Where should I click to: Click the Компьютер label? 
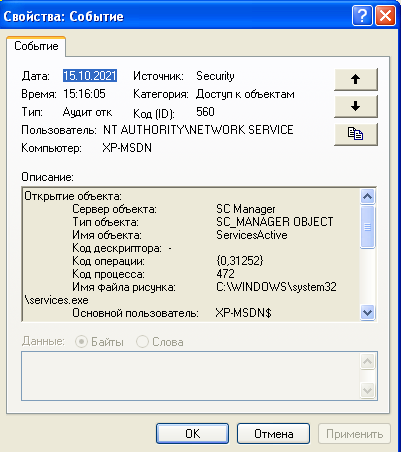[51, 148]
